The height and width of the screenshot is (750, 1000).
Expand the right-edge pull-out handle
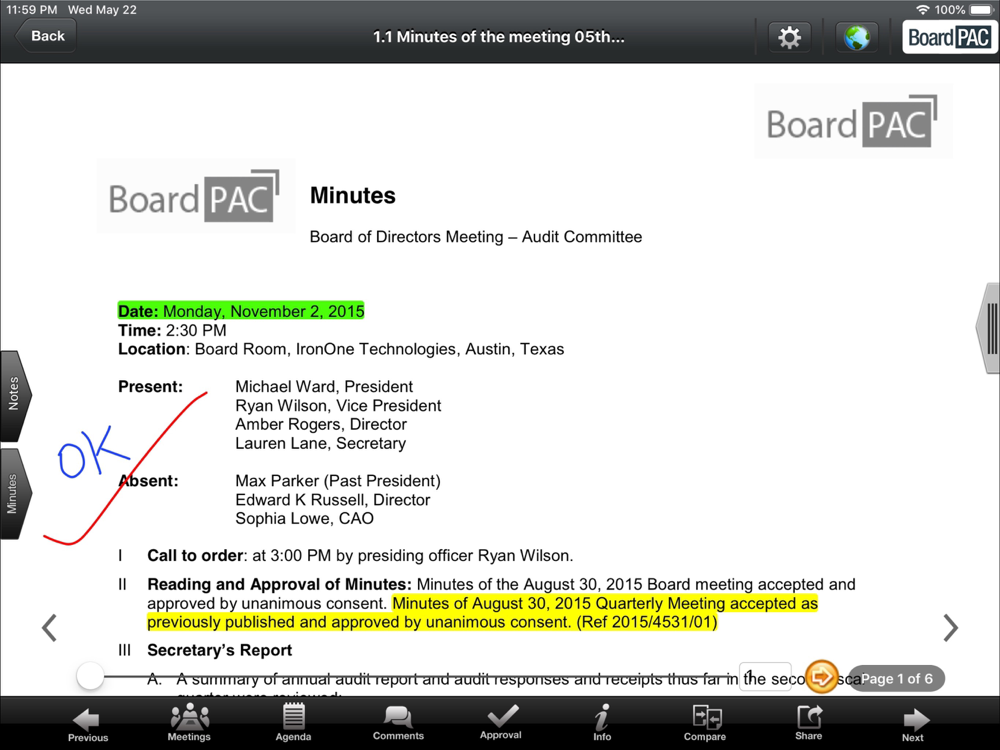click(x=989, y=328)
